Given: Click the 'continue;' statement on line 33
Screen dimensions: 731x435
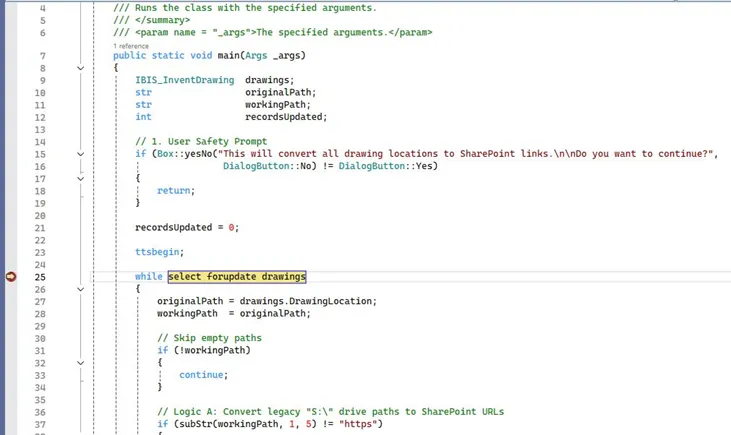Looking at the screenshot, I should (203, 374).
